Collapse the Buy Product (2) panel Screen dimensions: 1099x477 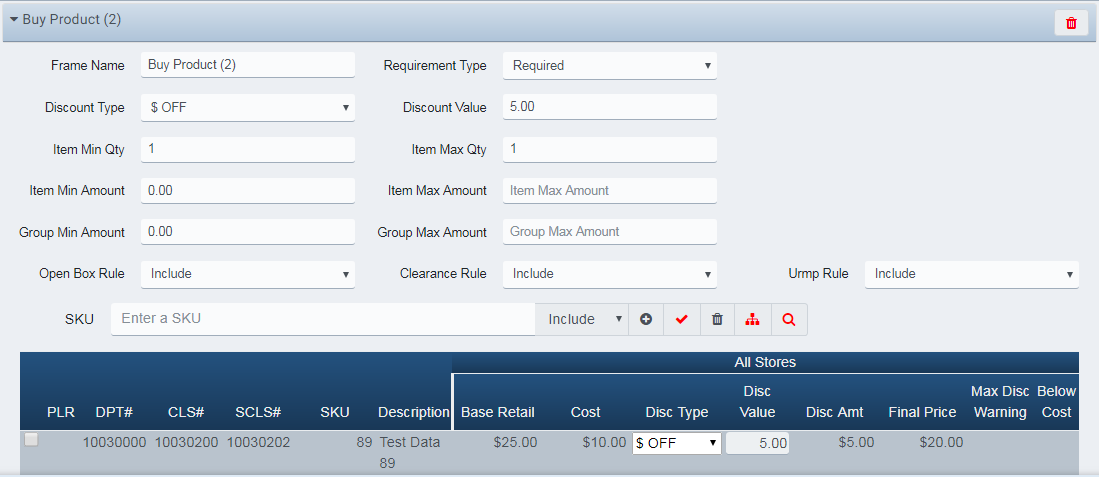pos(15,20)
